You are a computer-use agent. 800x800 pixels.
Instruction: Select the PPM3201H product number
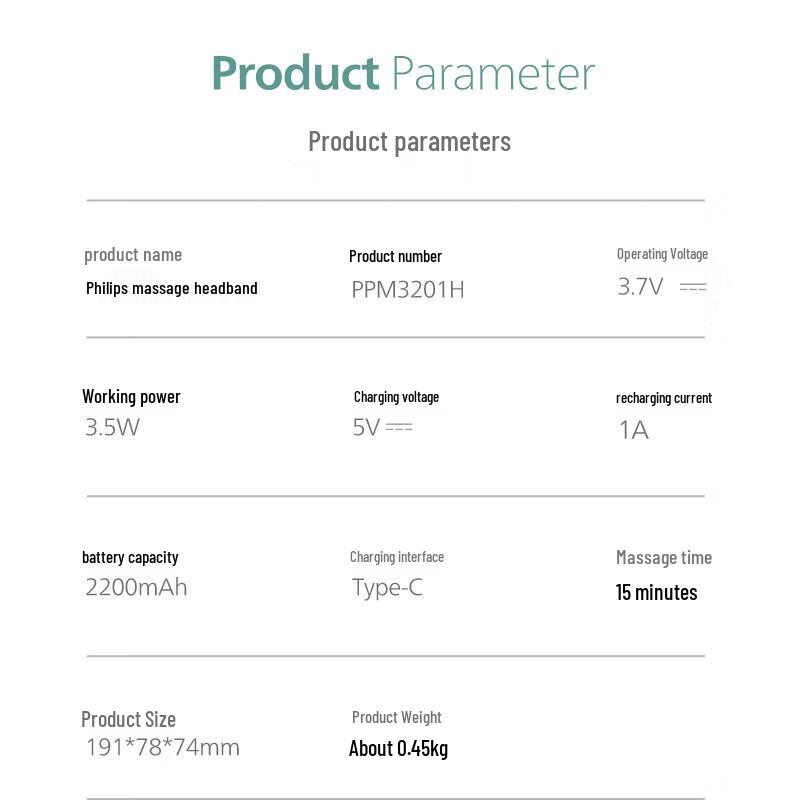(x=408, y=290)
